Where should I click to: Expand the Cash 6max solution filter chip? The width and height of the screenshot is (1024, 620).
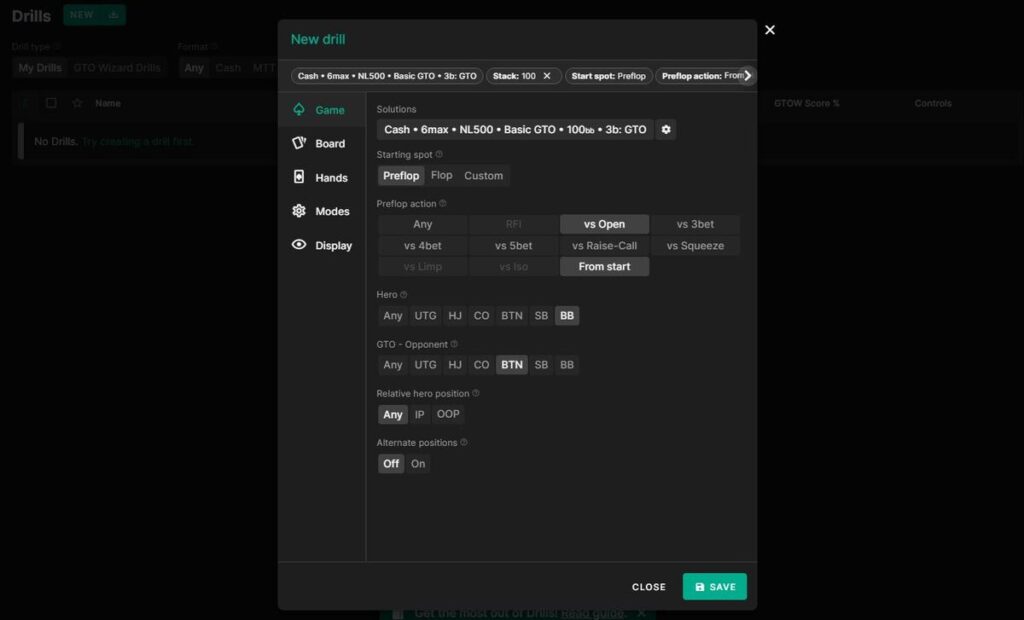387,76
